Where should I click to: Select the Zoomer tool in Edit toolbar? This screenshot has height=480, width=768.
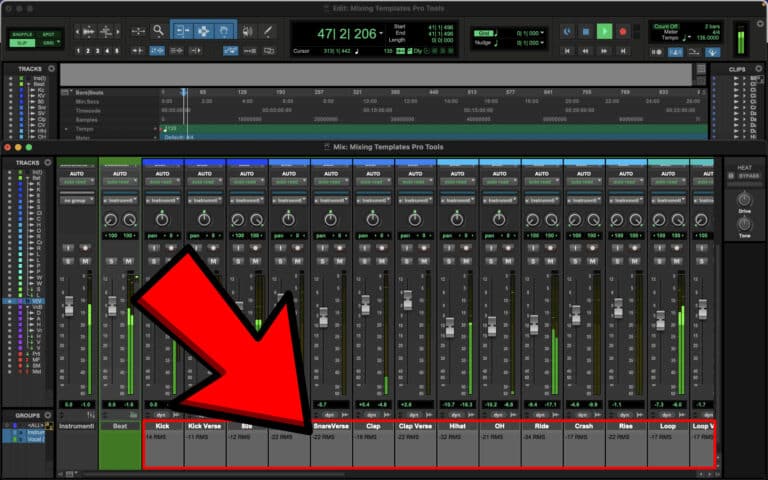click(158, 31)
